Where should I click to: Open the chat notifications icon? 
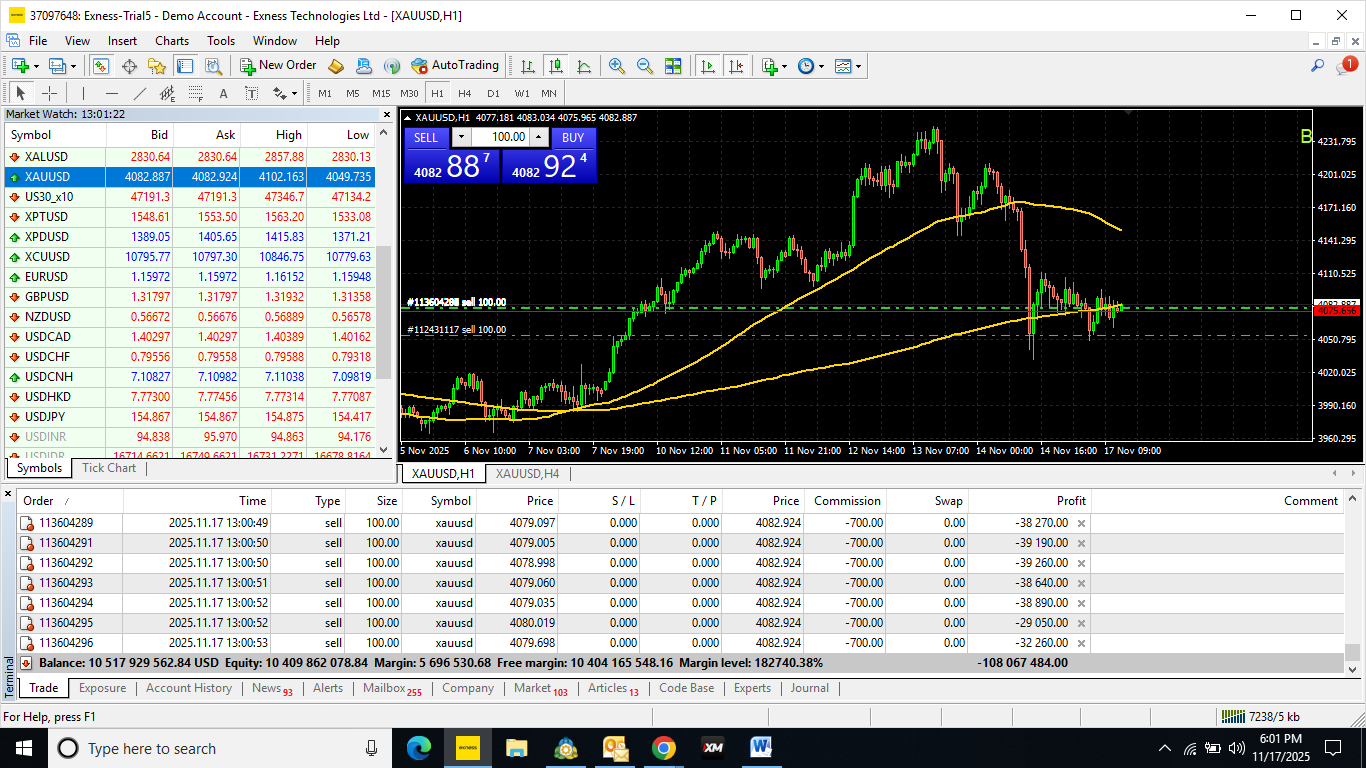(x=1346, y=66)
